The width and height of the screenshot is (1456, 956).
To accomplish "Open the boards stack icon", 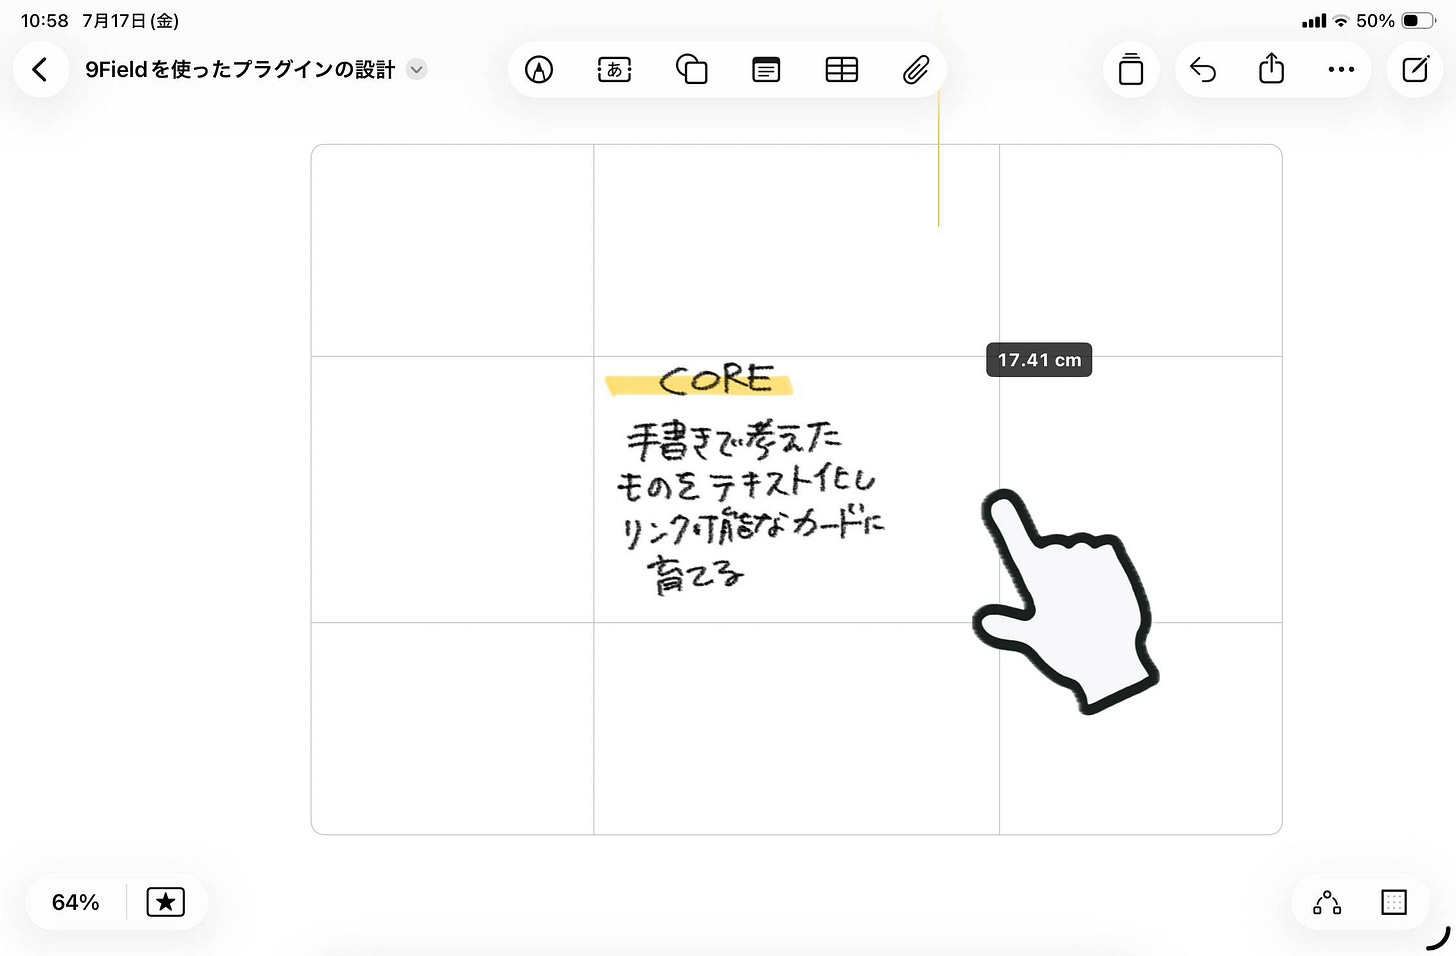I will pyautogui.click(x=1131, y=70).
